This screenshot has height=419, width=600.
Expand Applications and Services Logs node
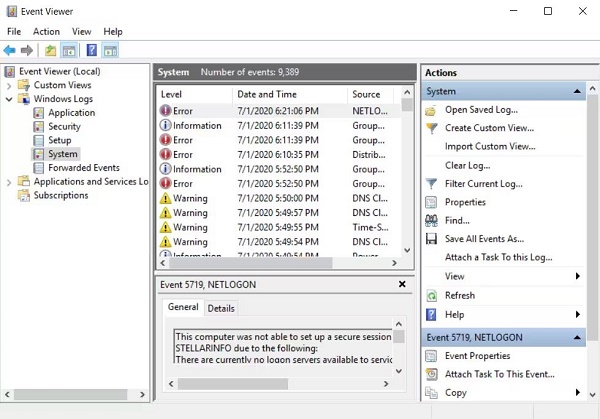coord(9,182)
